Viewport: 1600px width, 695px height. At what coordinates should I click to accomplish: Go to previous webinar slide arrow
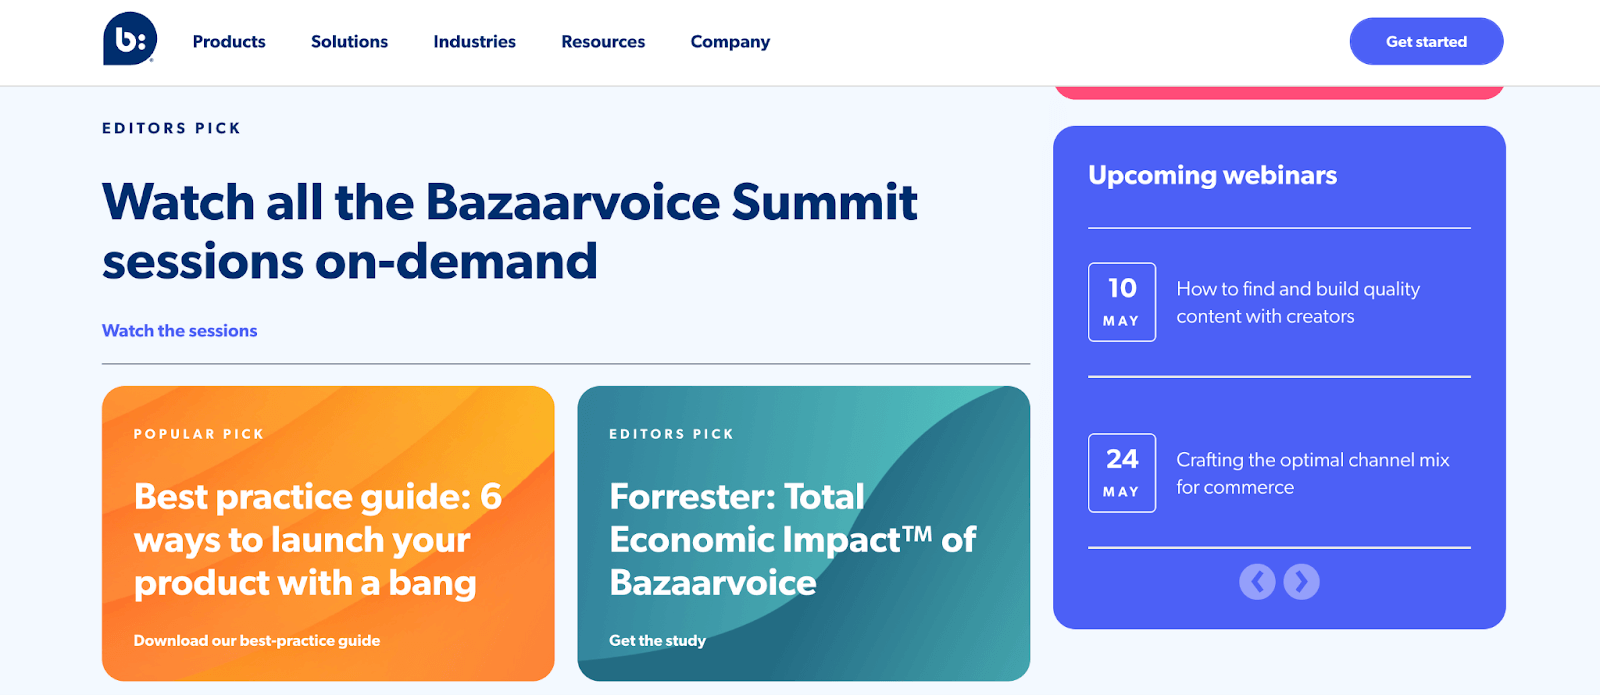click(1257, 581)
